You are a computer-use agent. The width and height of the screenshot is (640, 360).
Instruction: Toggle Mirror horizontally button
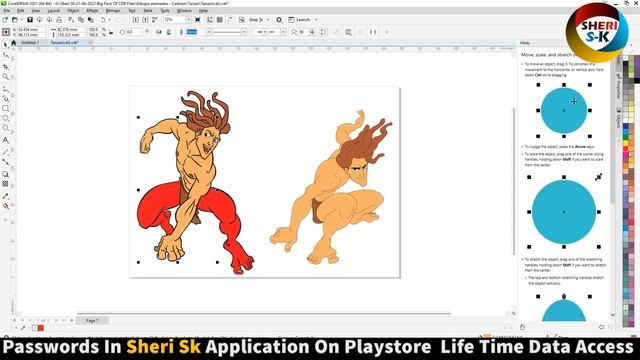(159, 32)
